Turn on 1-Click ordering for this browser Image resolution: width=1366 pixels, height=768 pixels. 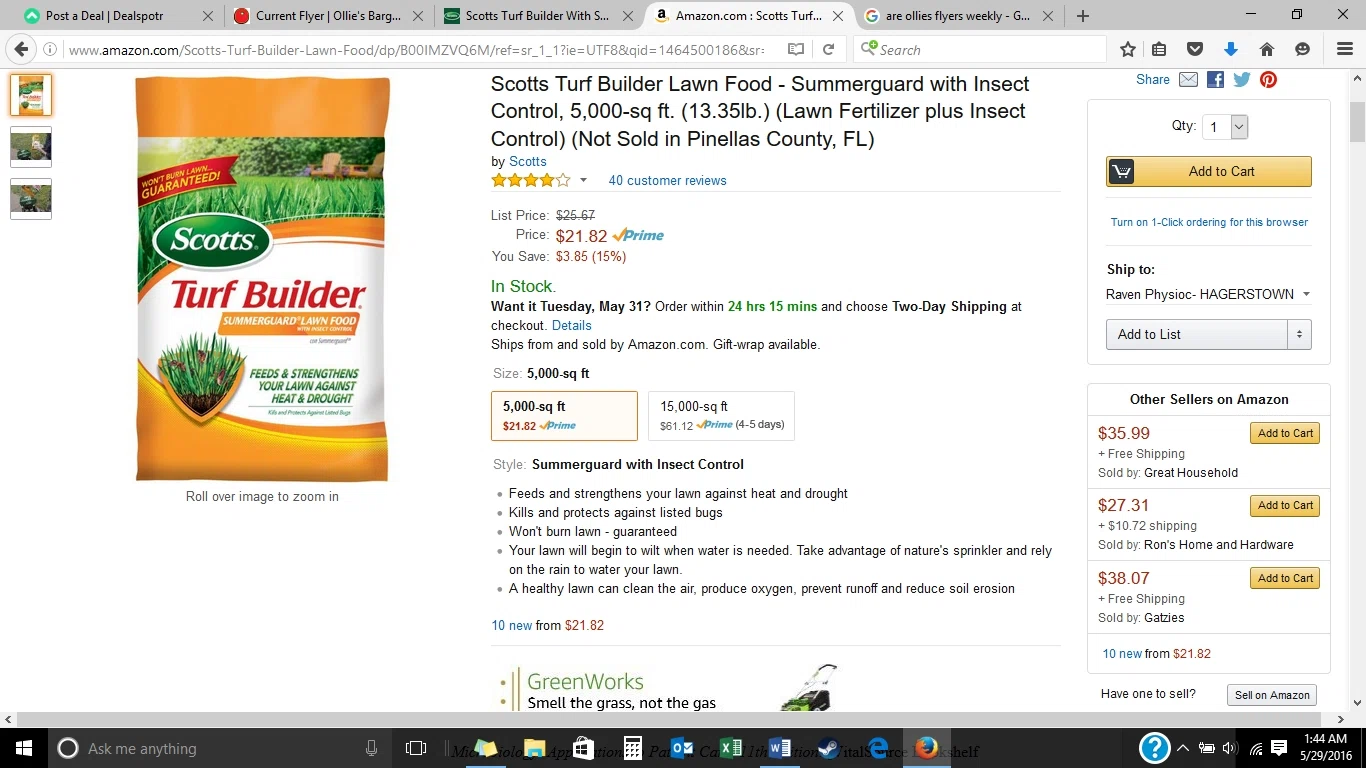coord(1209,222)
